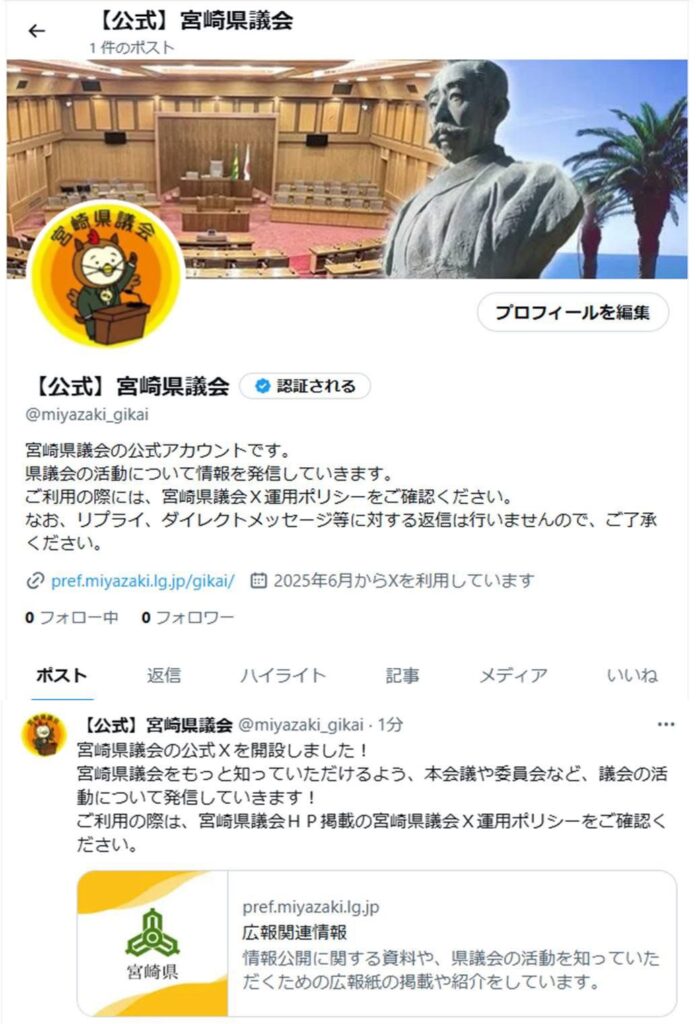Click the calendar icon next to join date
Viewport: 696px width, 1024px height.
tap(259, 580)
